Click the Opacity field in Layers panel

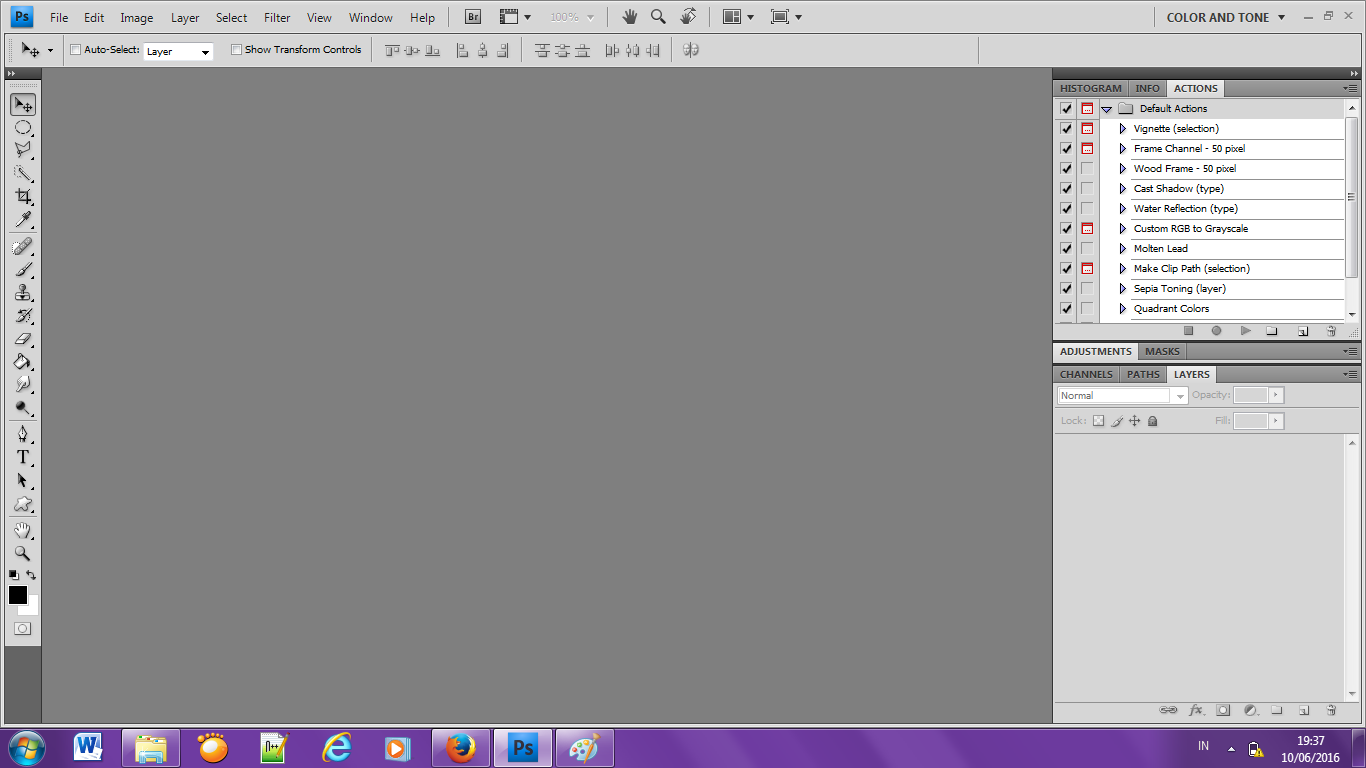click(x=1251, y=395)
